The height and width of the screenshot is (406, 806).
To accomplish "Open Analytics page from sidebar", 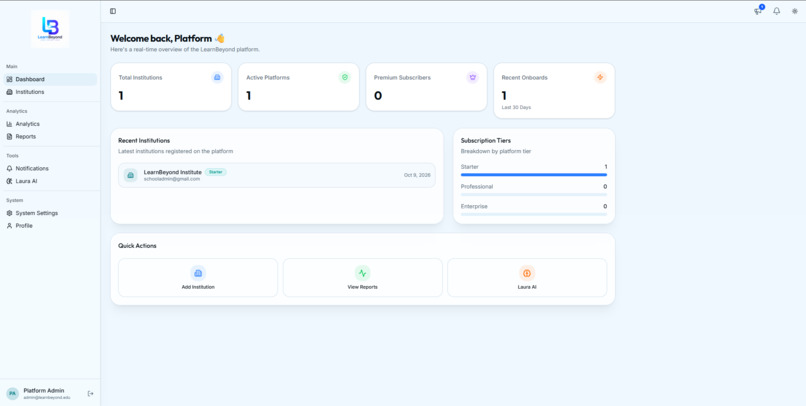I will (x=50, y=124).
